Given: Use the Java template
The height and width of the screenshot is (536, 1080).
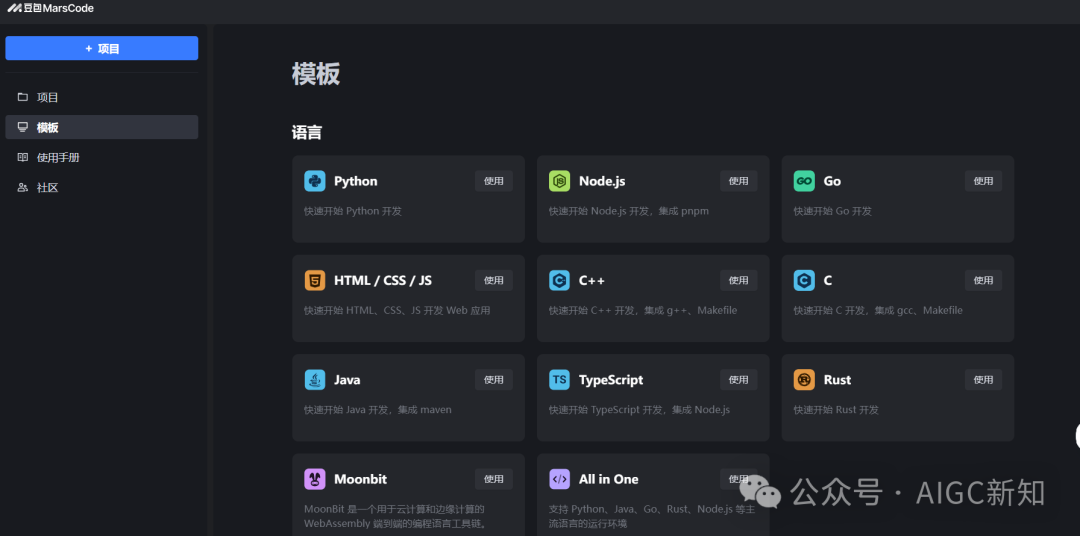Looking at the screenshot, I should tap(494, 380).
